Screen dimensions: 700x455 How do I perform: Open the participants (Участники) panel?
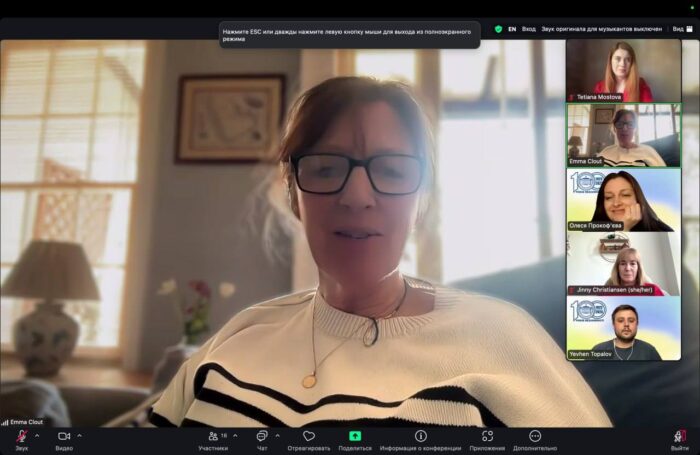(x=213, y=437)
